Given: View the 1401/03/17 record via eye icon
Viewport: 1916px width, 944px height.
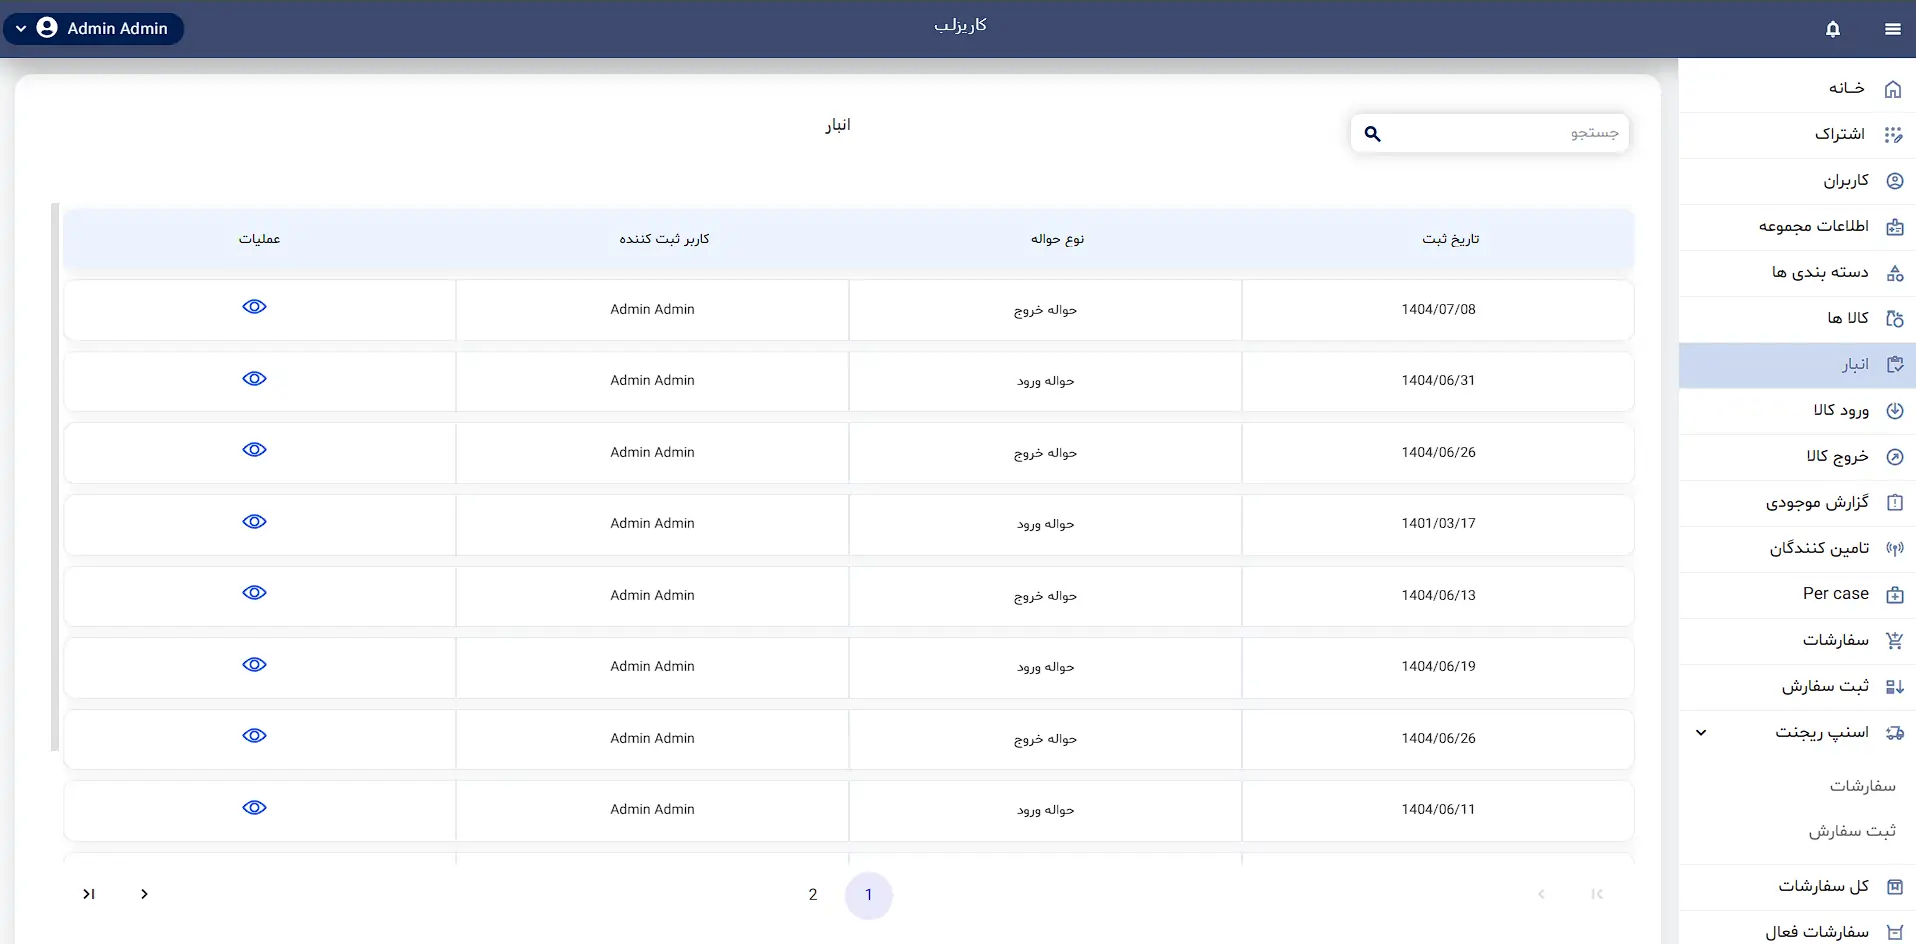Looking at the screenshot, I should (x=254, y=522).
